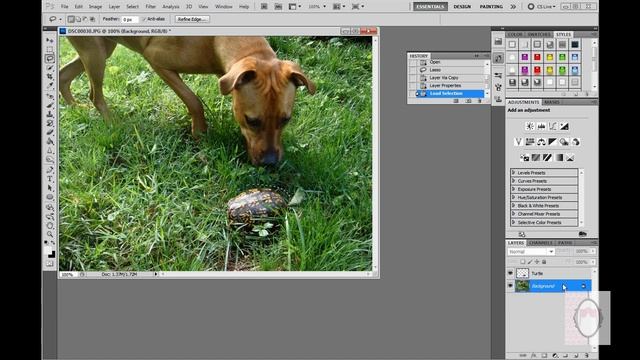Click the Selective Color adjustment icon
This screenshot has height=360, width=640.
click(x=570, y=158)
